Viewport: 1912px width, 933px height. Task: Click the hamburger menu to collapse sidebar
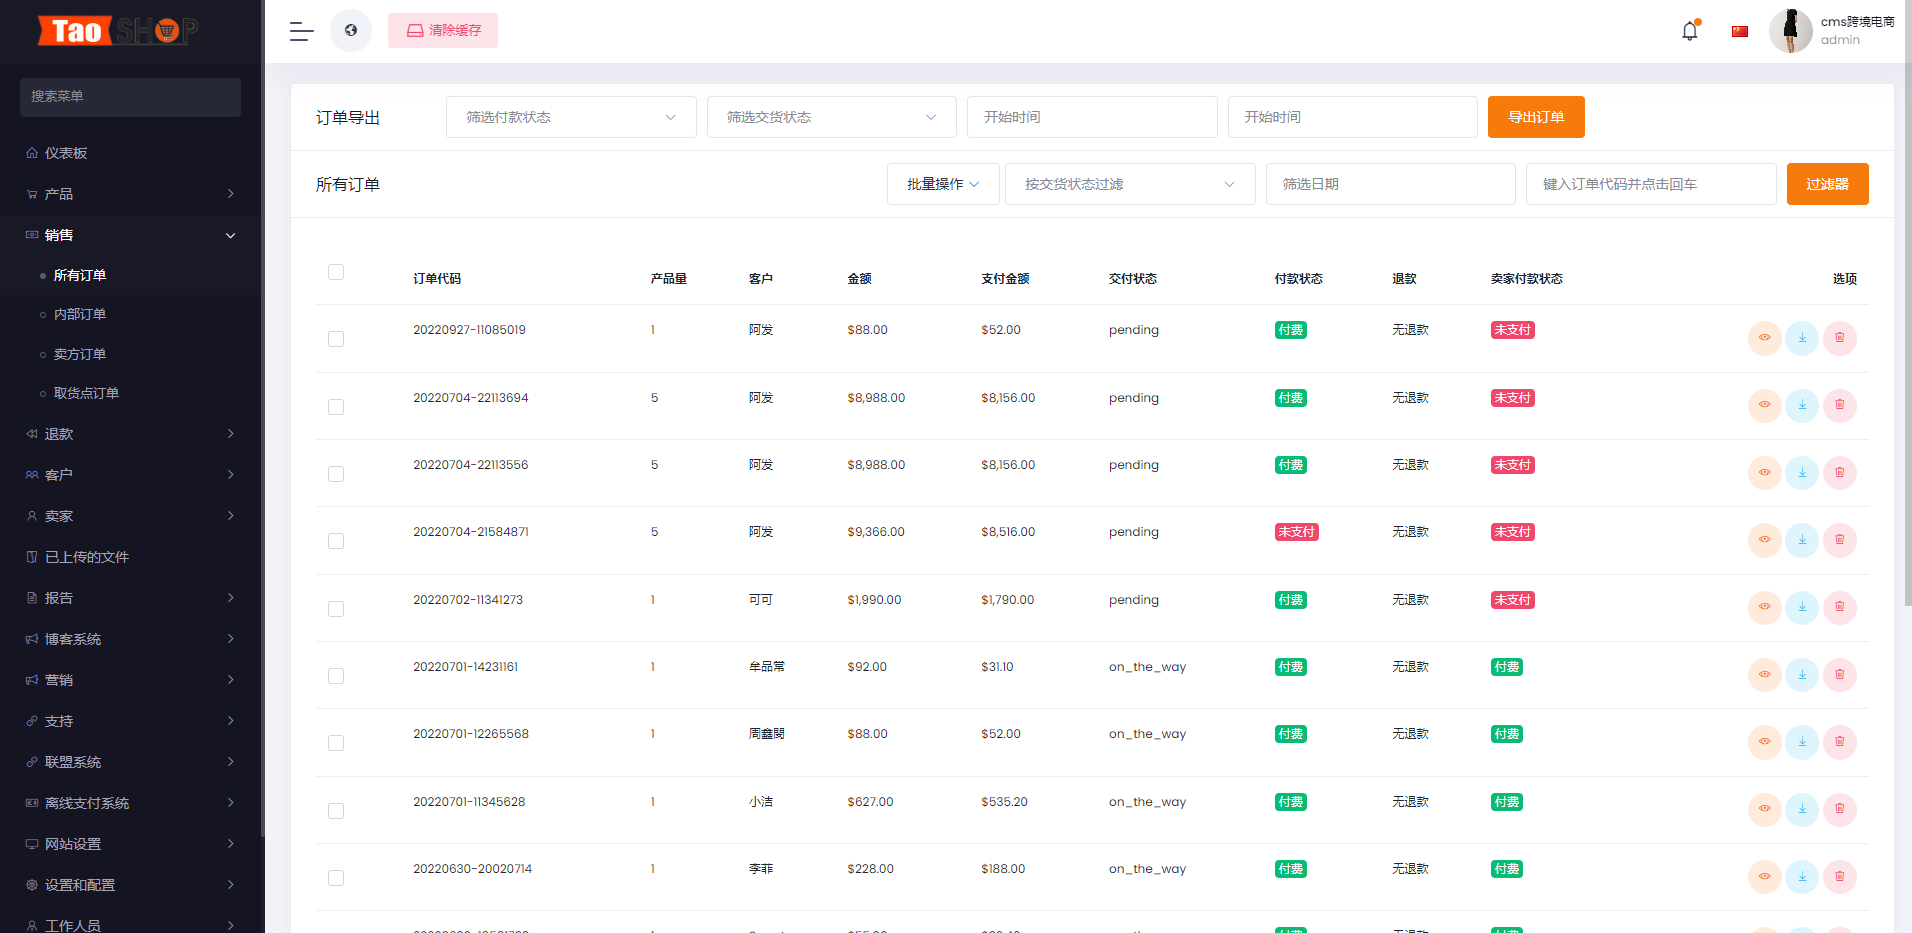coord(300,31)
